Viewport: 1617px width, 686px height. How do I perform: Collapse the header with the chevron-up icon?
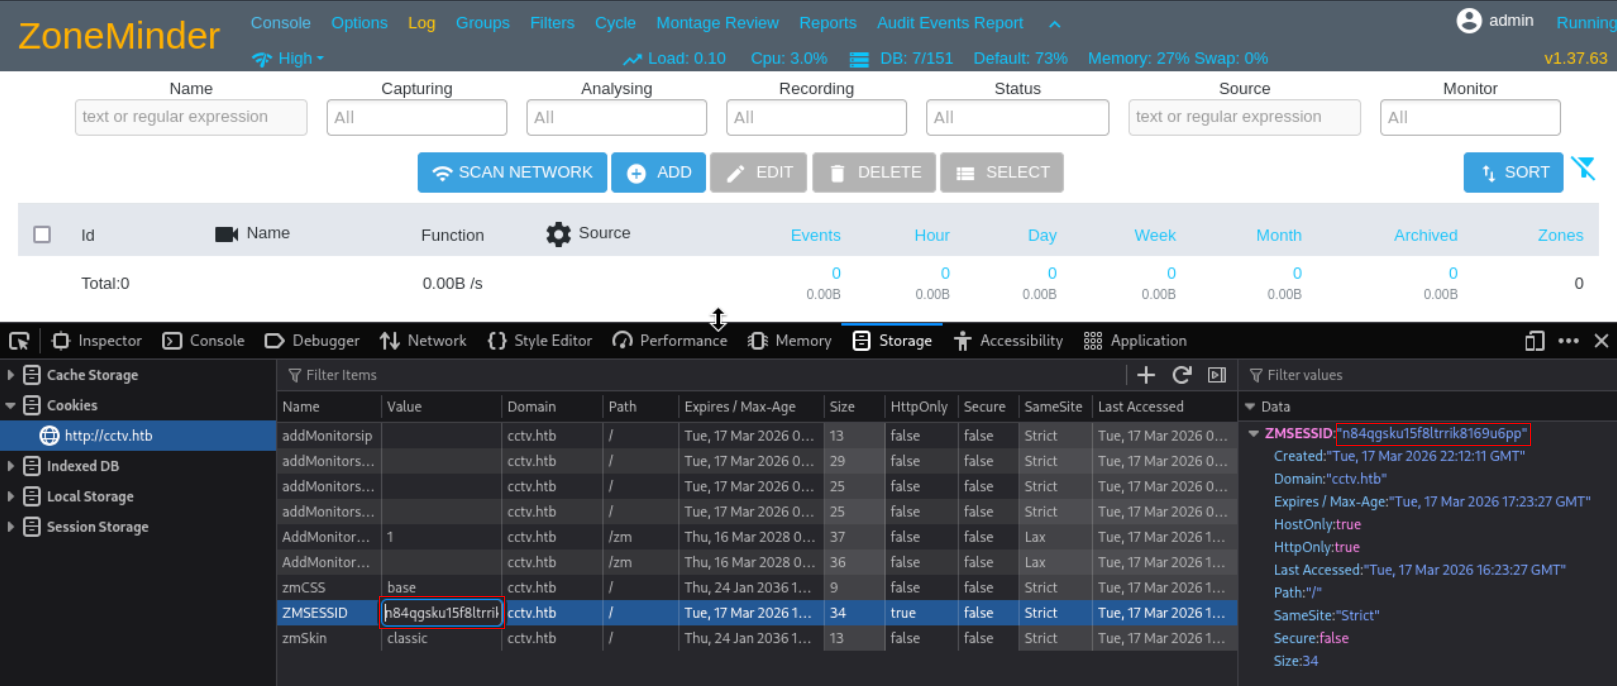[x=1054, y=24]
